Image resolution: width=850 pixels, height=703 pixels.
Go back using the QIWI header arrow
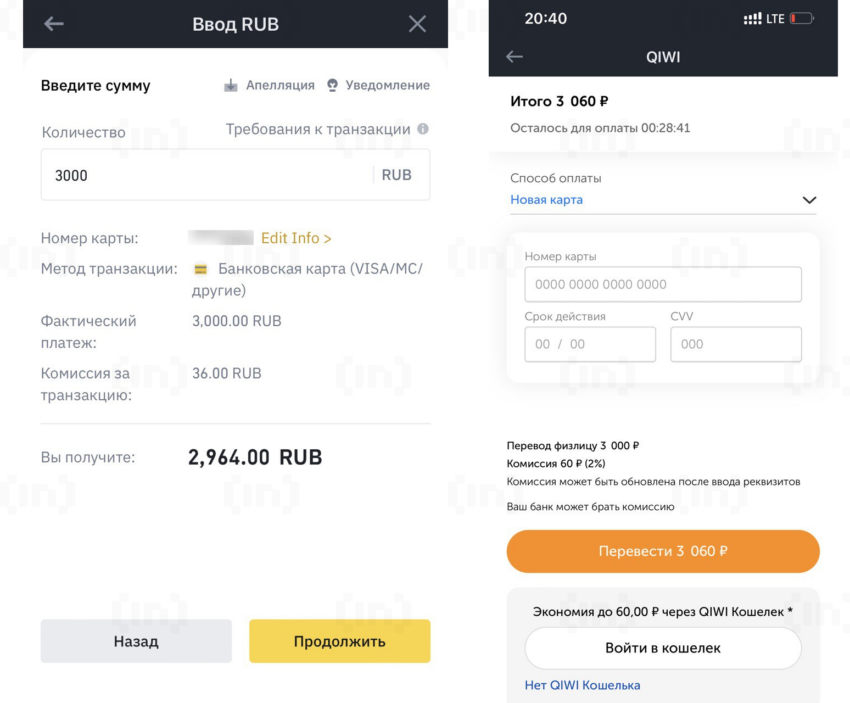point(514,57)
